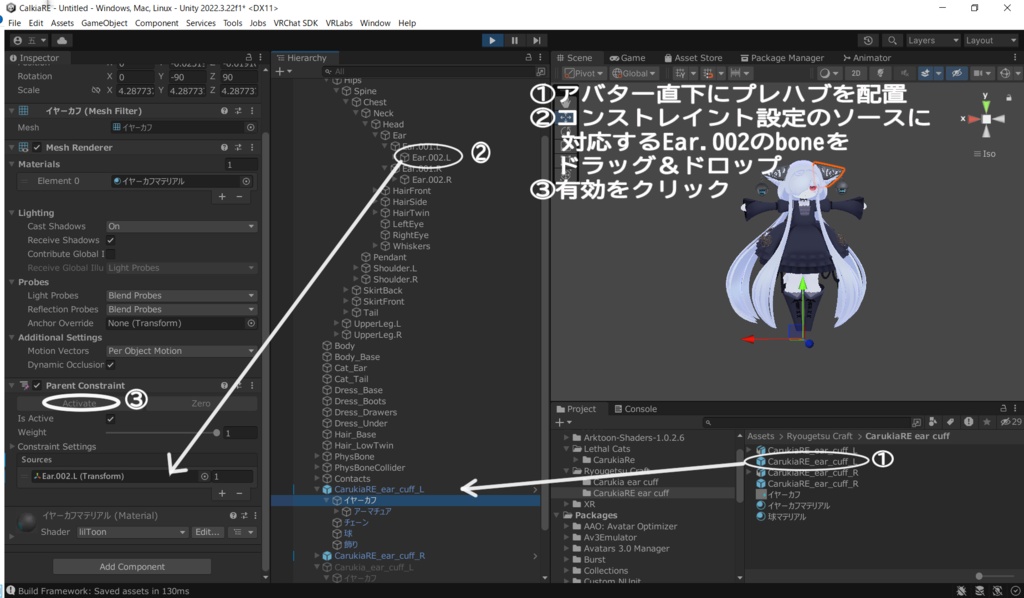This screenshot has height=598, width=1024.
Task: Click the snap increment magnet icon
Action: [711, 73]
